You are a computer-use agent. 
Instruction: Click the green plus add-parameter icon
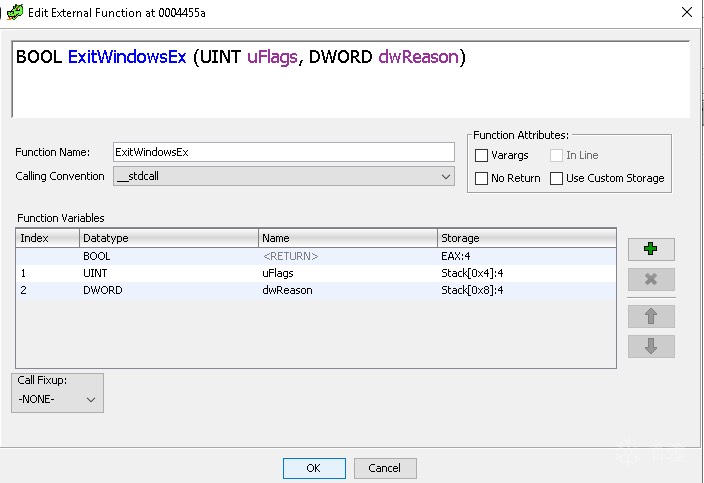coord(651,249)
